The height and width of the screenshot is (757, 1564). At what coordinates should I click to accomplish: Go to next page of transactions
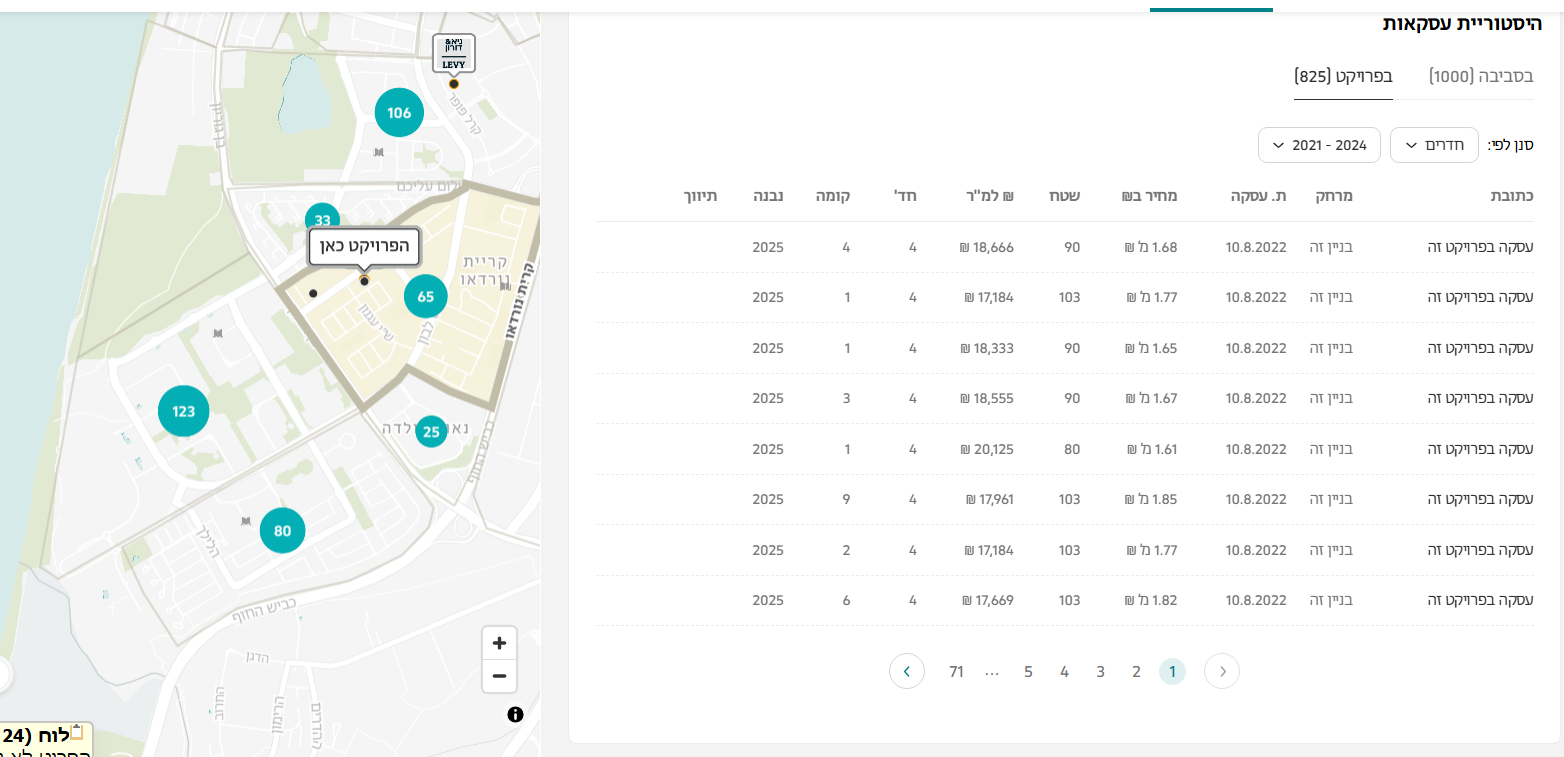[x=906, y=671]
